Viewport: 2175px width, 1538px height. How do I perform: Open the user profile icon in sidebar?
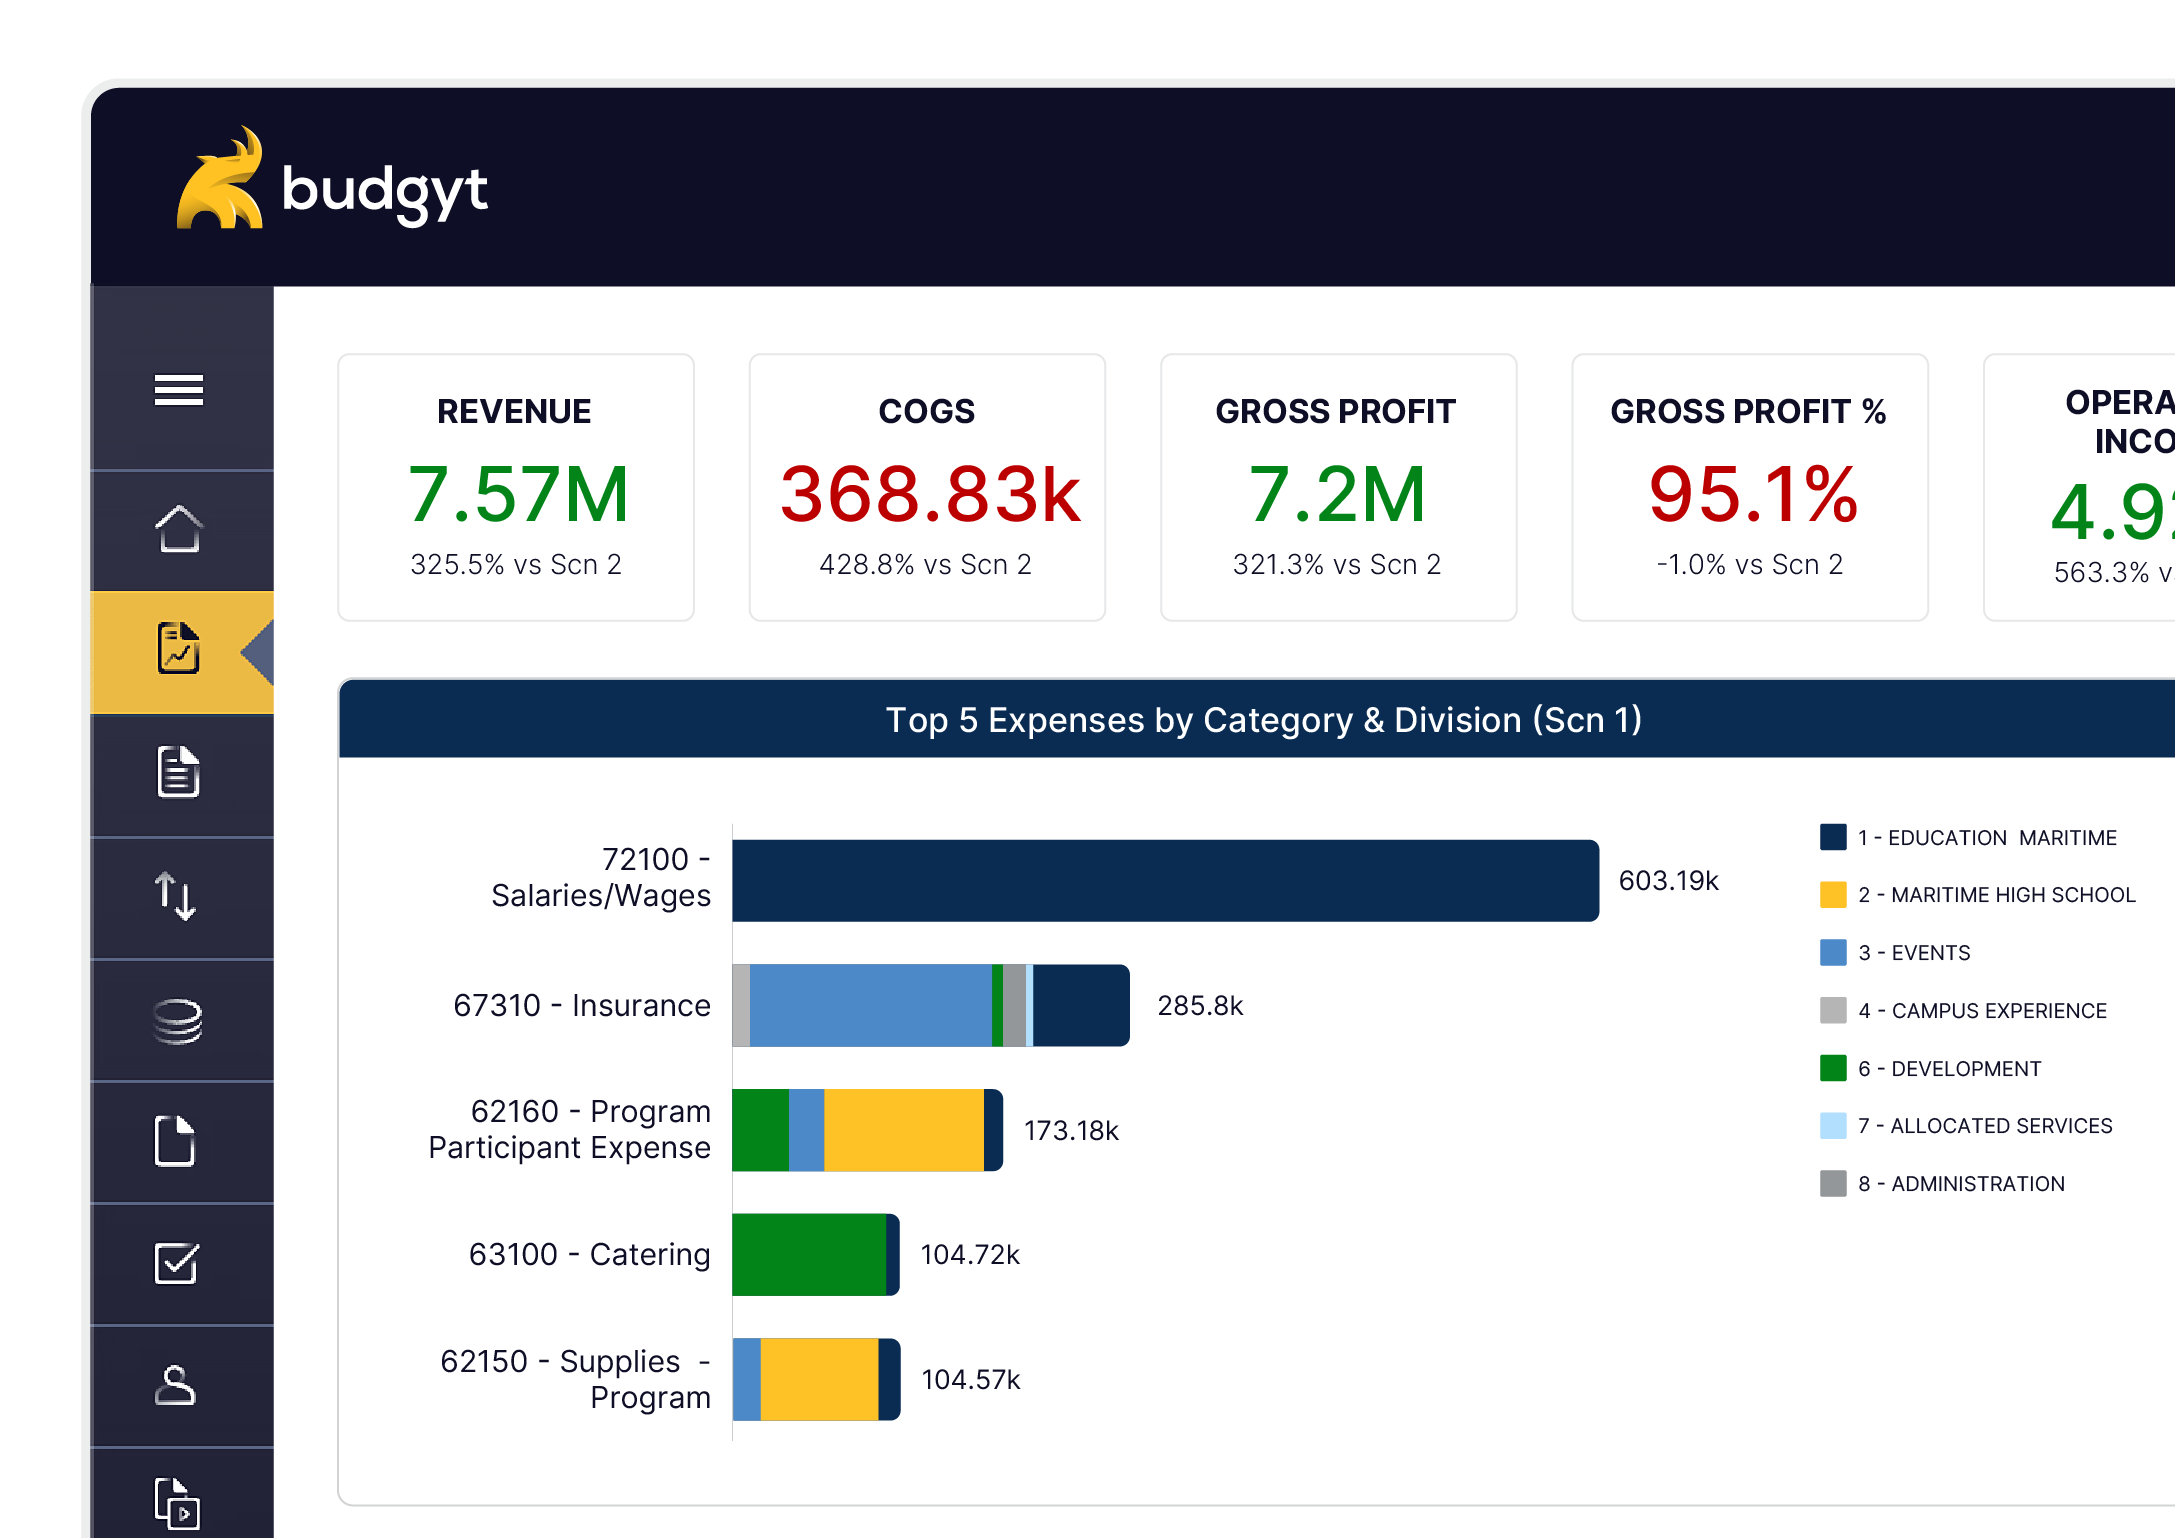pos(176,1386)
